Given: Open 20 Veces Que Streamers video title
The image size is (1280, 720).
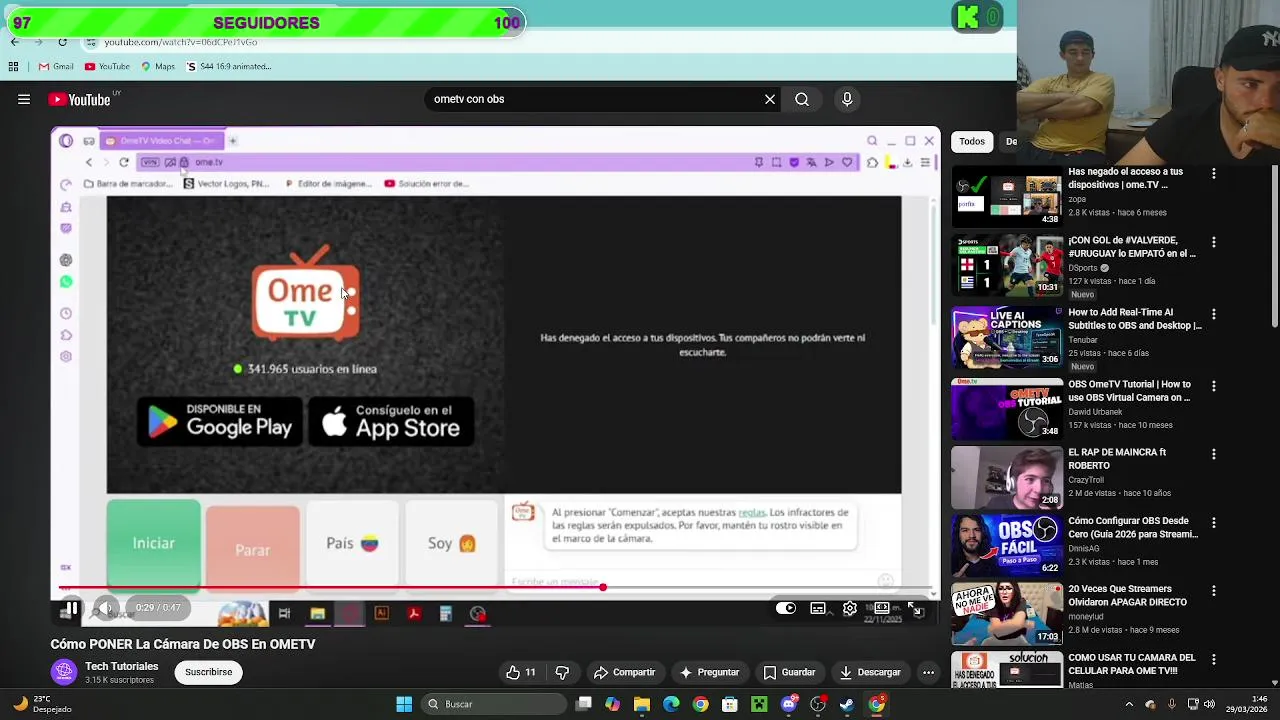Looking at the screenshot, I should [x=1127, y=595].
